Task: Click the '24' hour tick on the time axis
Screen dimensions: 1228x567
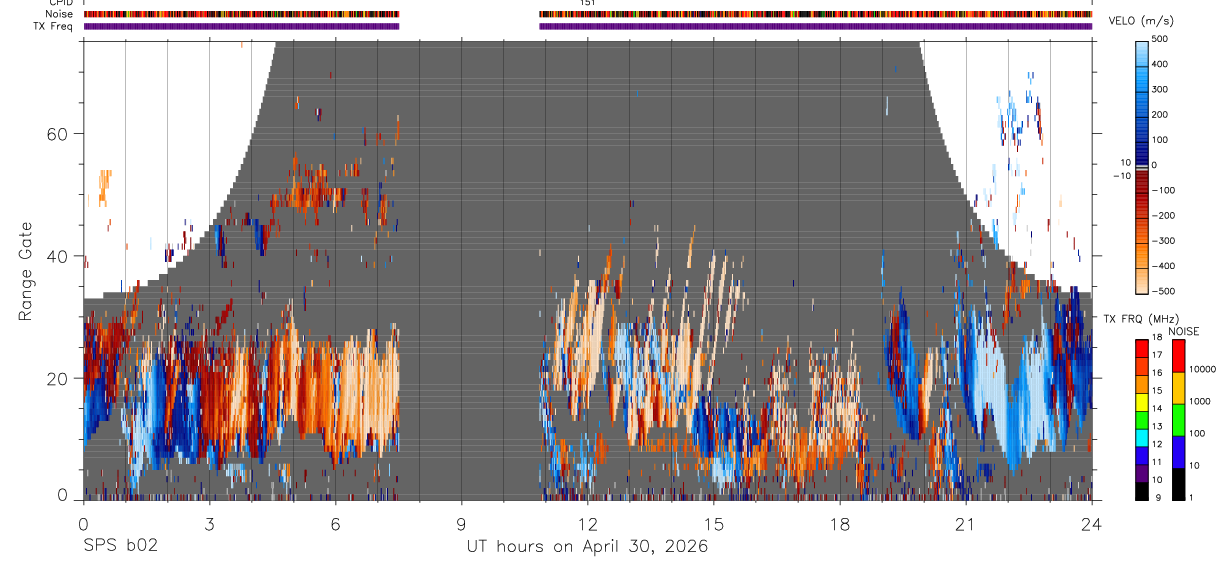Action: tap(1092, 523)
